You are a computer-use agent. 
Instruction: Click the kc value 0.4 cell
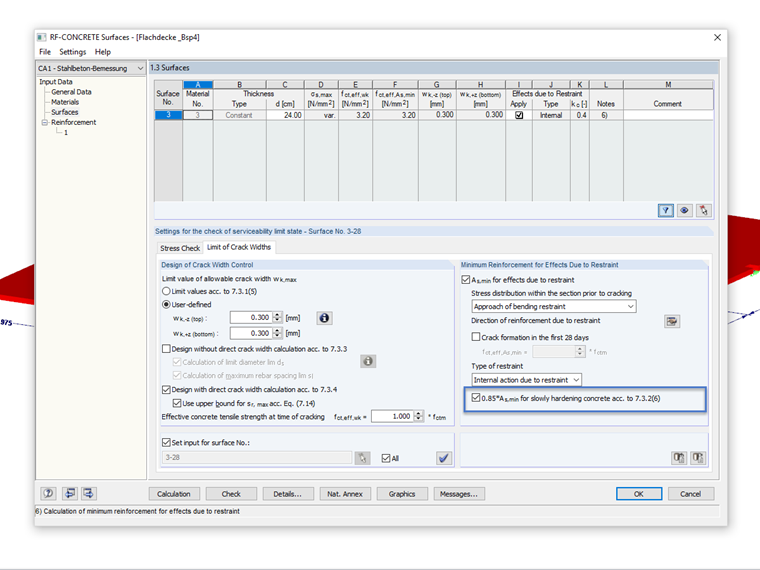click(x=580, y=115)
